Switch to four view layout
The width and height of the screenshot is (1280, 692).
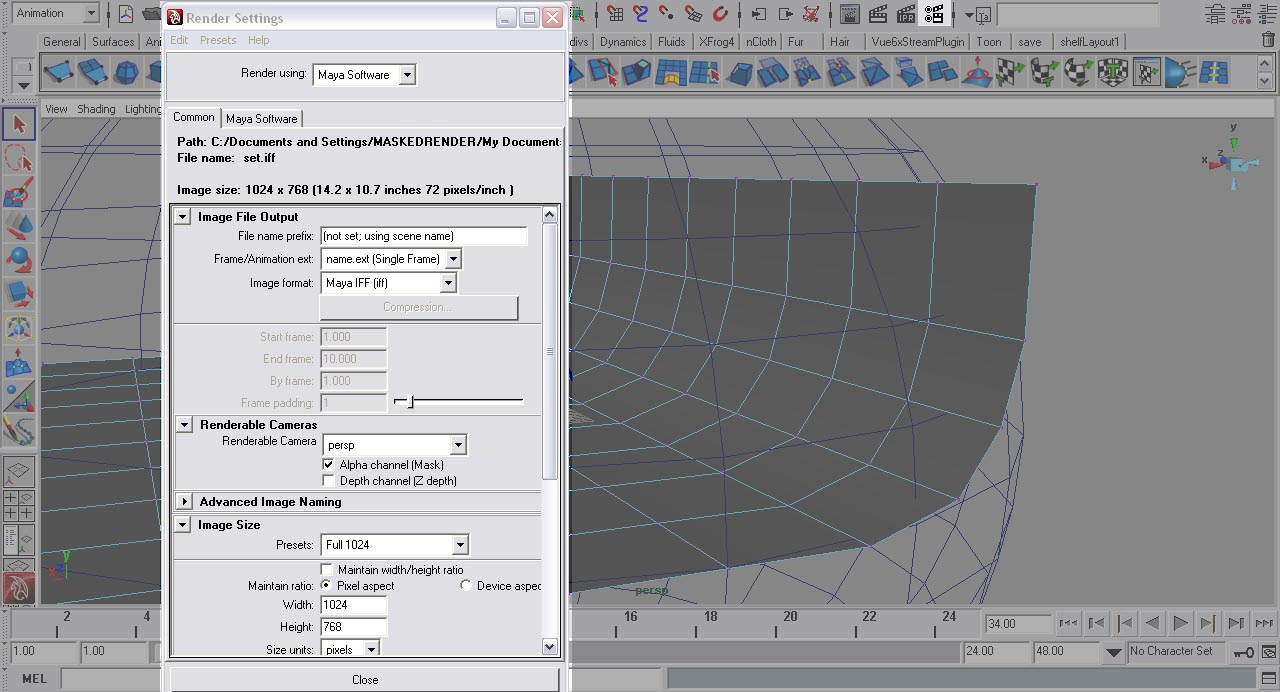tap(19, 505)
